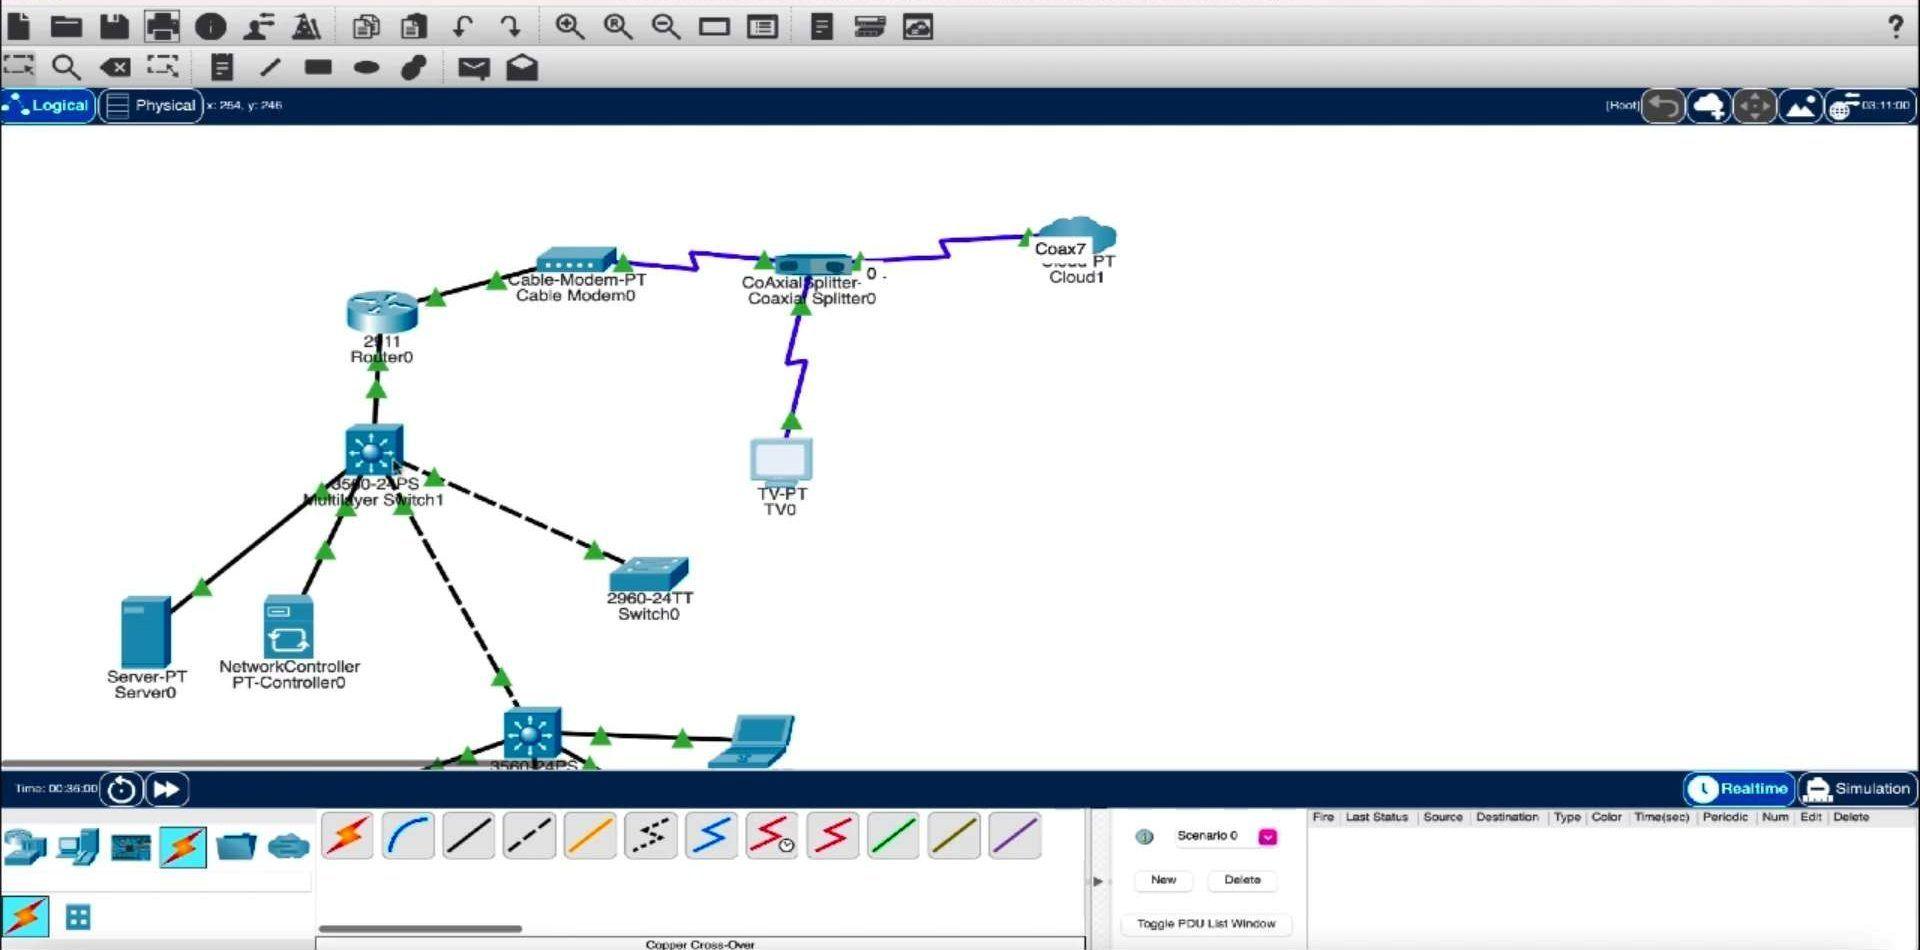The image size is (1920, 950).
Task: Switch to Realtime mode
Action: (x=1739, y=789)
